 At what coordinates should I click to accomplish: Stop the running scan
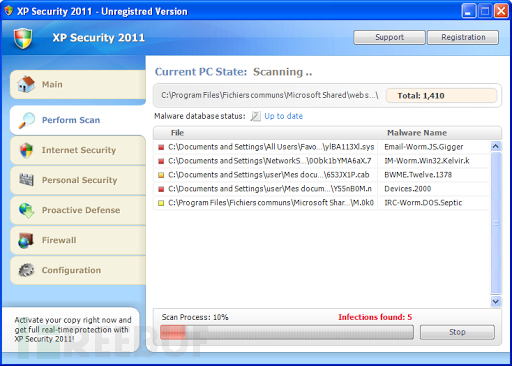(x=457, y=332)
